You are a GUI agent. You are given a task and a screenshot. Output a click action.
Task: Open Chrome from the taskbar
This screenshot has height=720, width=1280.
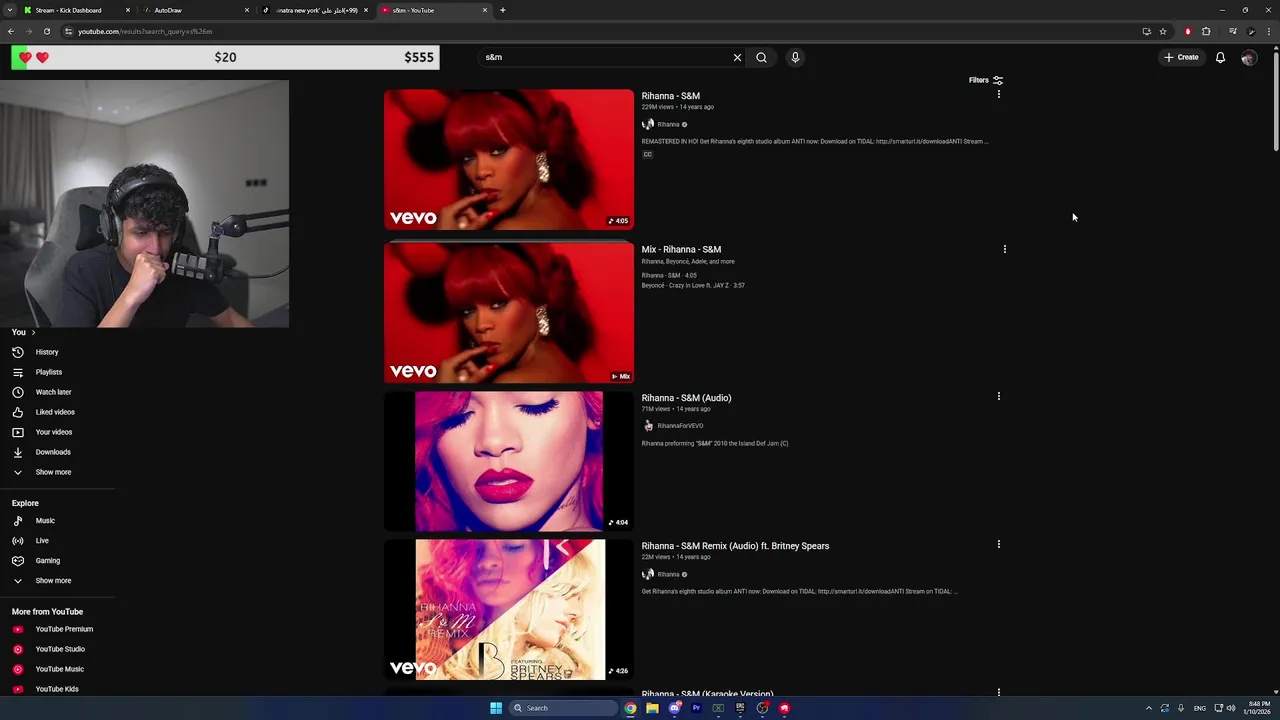[x=630, y=708]
